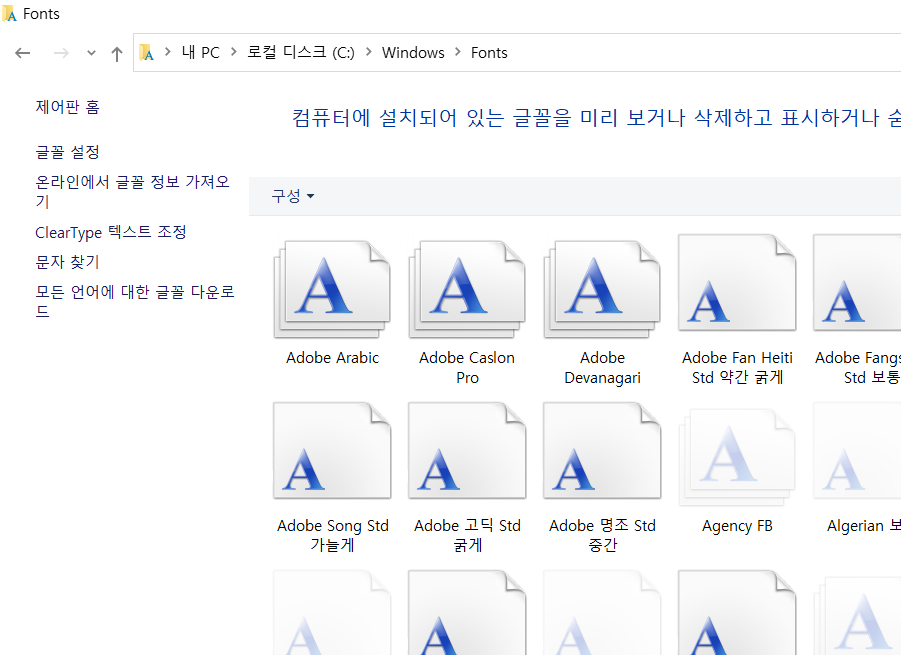901x655 pixels.
Task: Select Adobe Song Std 가늘게 font icon
Action: 332,450
